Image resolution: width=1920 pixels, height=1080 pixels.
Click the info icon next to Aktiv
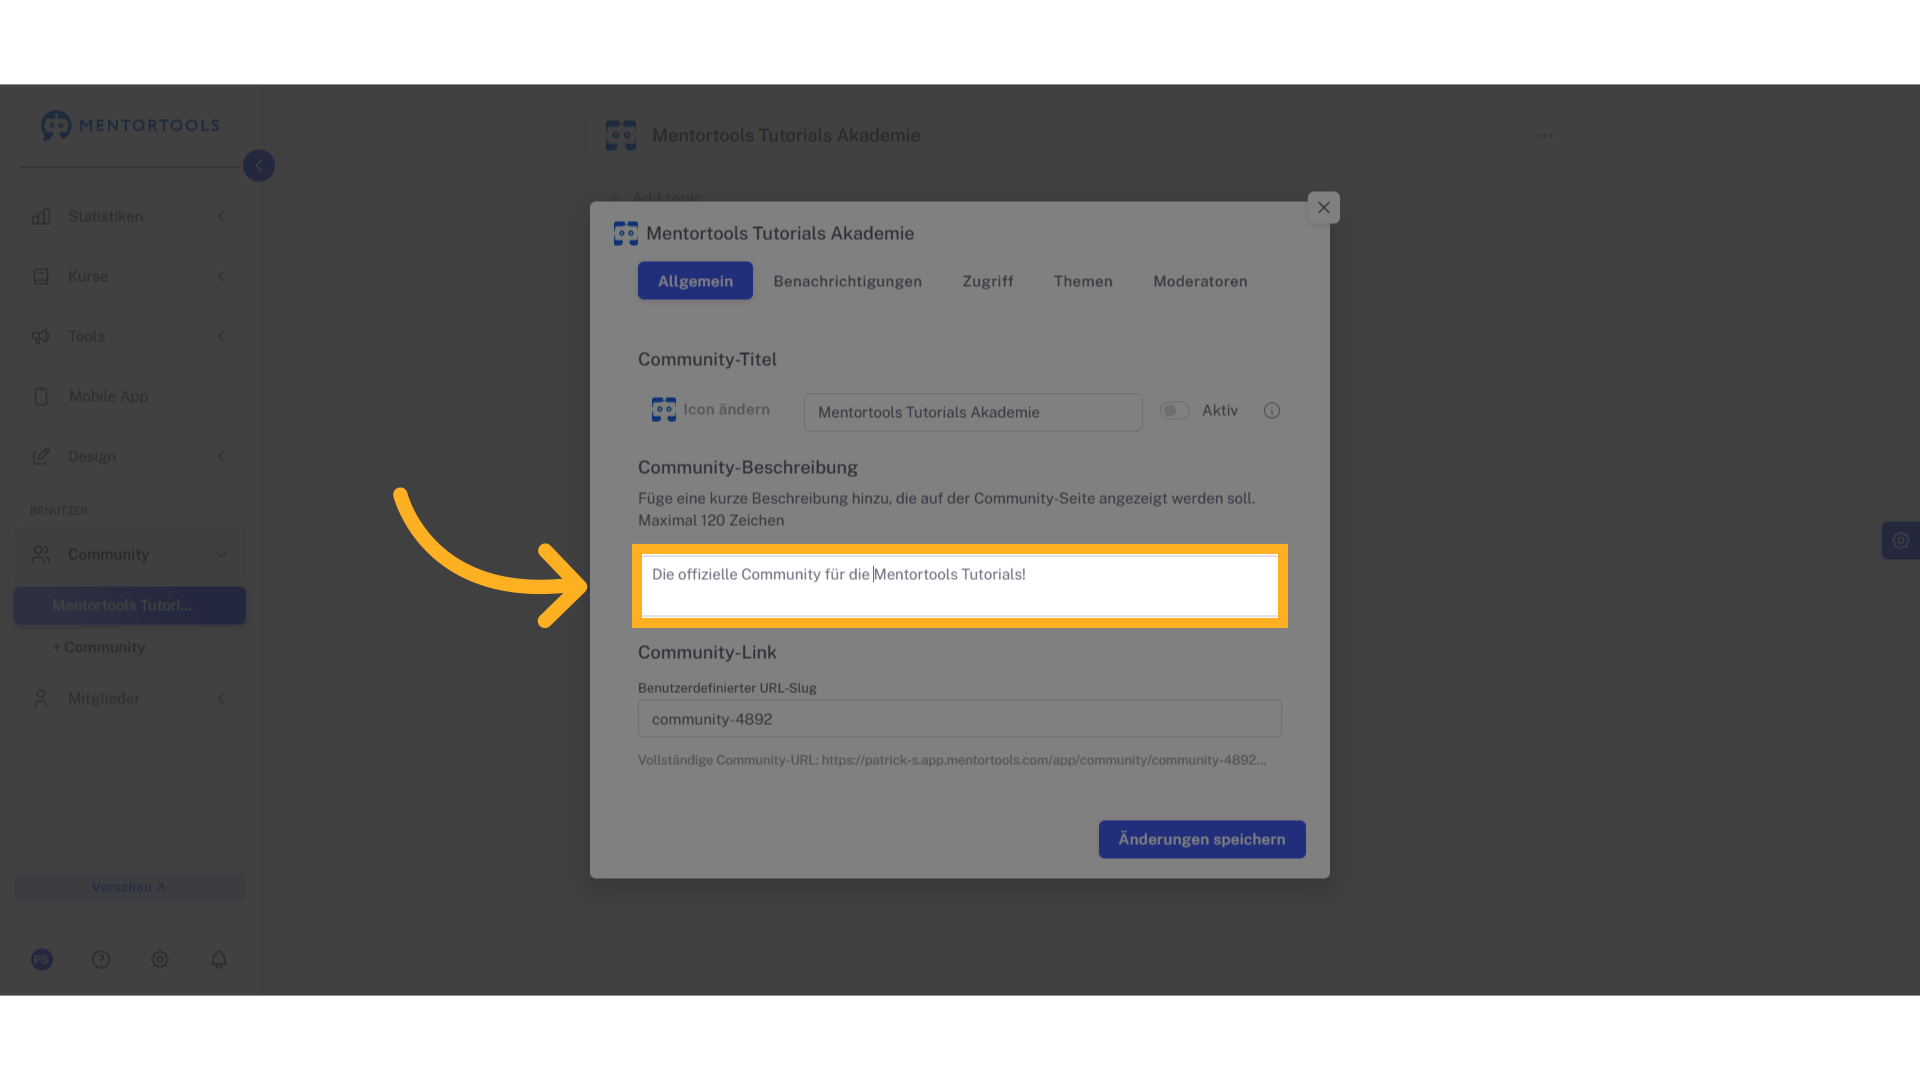(1272, 411)
